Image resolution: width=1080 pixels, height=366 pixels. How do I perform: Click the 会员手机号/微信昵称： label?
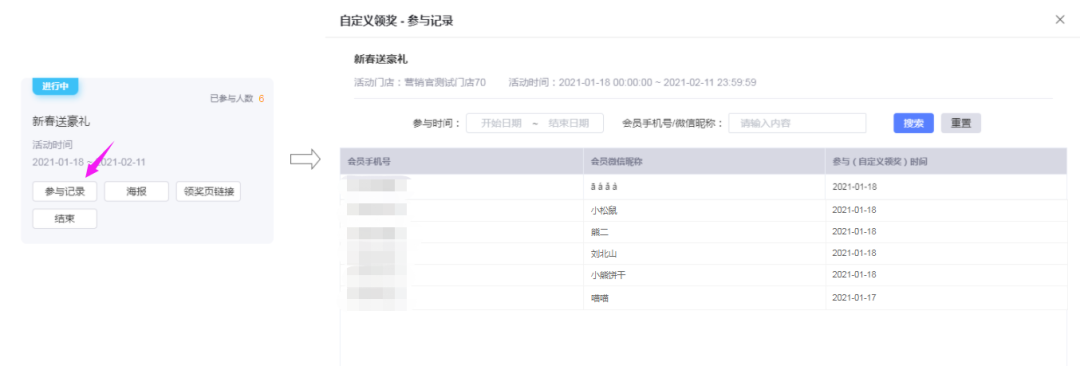pos(672,123)
